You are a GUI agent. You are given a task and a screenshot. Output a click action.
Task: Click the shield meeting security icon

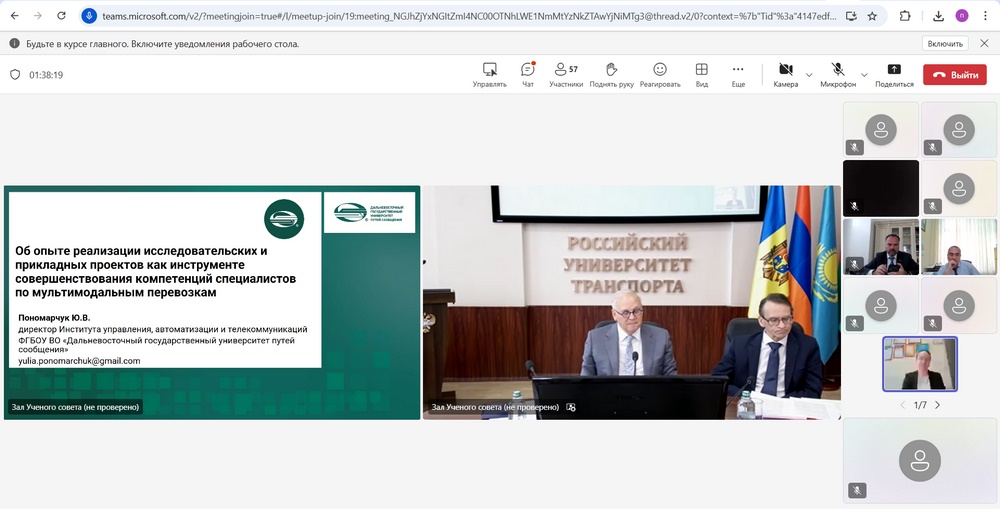[15, 75]
